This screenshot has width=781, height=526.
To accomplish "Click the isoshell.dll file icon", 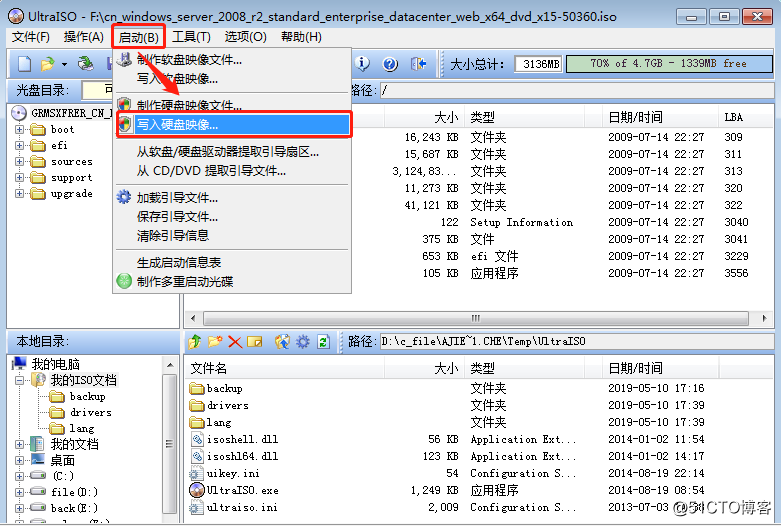I will (x=197, y=439).
